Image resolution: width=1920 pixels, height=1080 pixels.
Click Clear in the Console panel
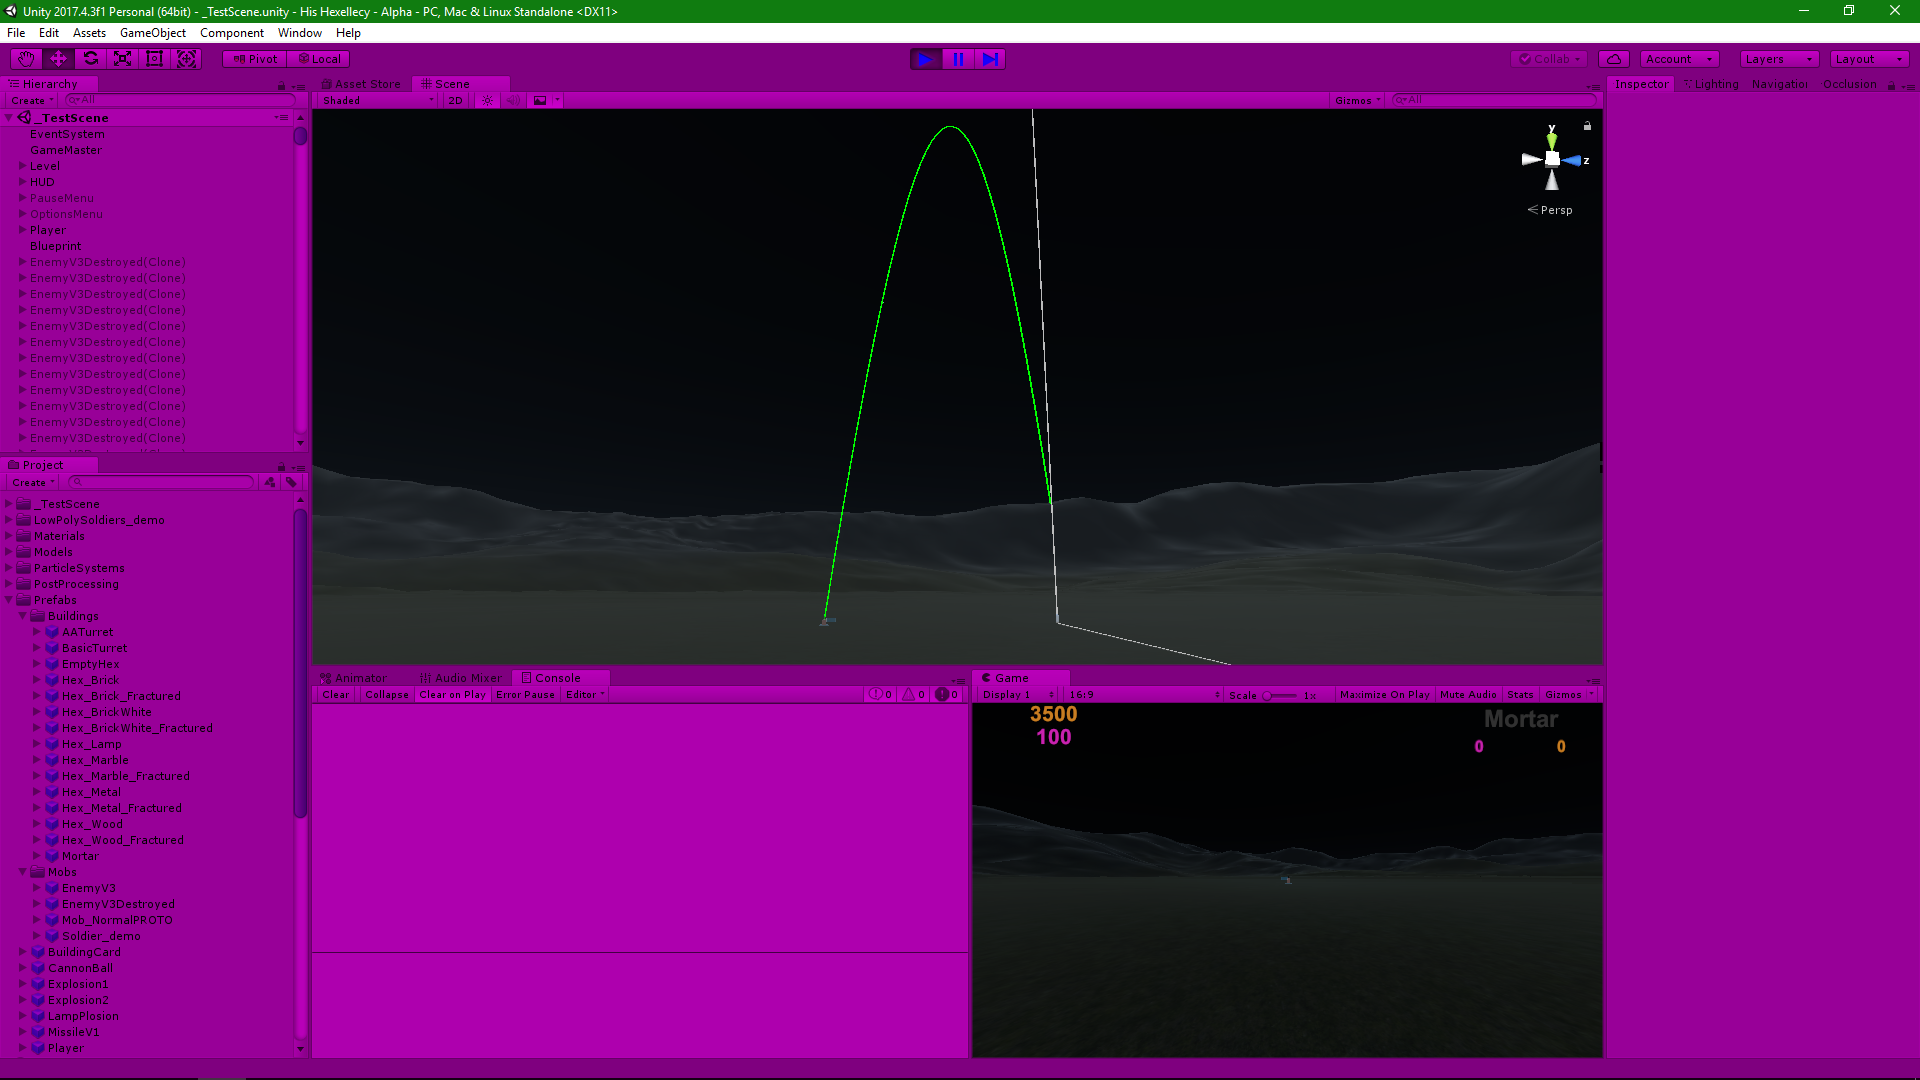click(x=335, y=694)
